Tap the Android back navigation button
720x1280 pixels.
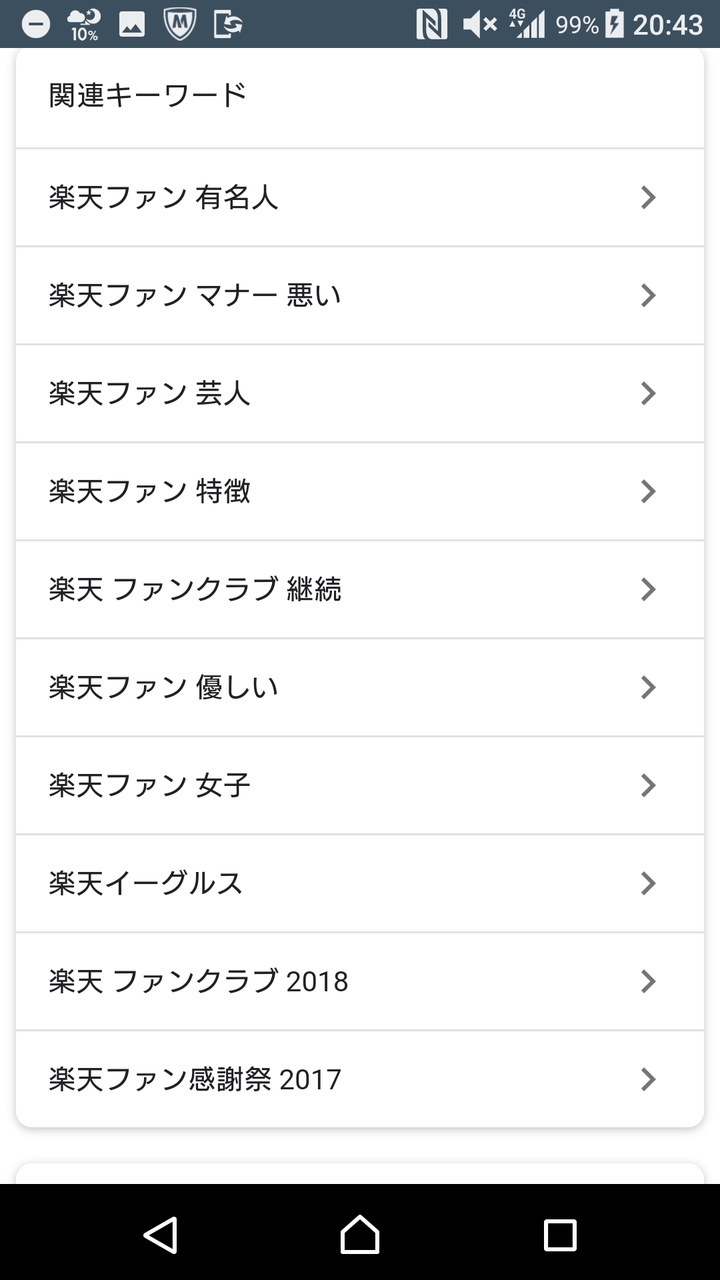160,1235
